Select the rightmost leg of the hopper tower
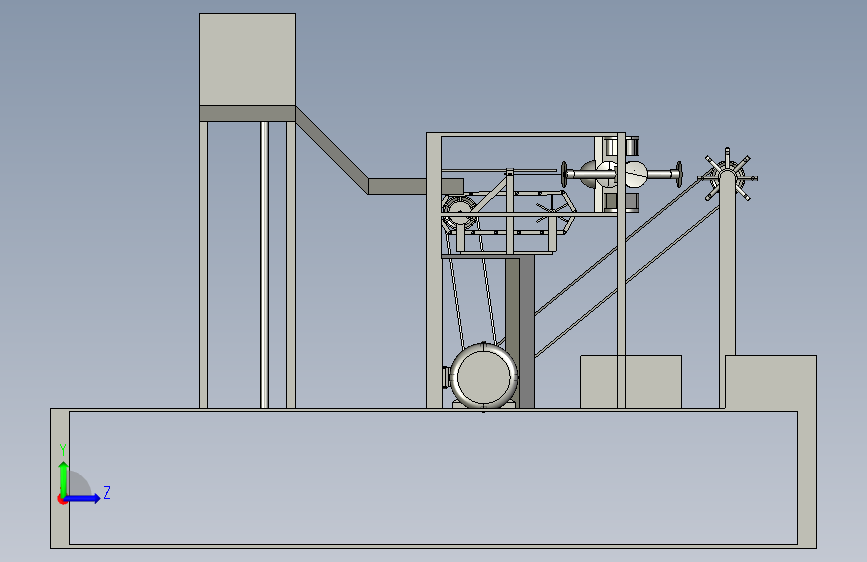The height and width of the screenshot is (562, 867). tap(291, 265)
